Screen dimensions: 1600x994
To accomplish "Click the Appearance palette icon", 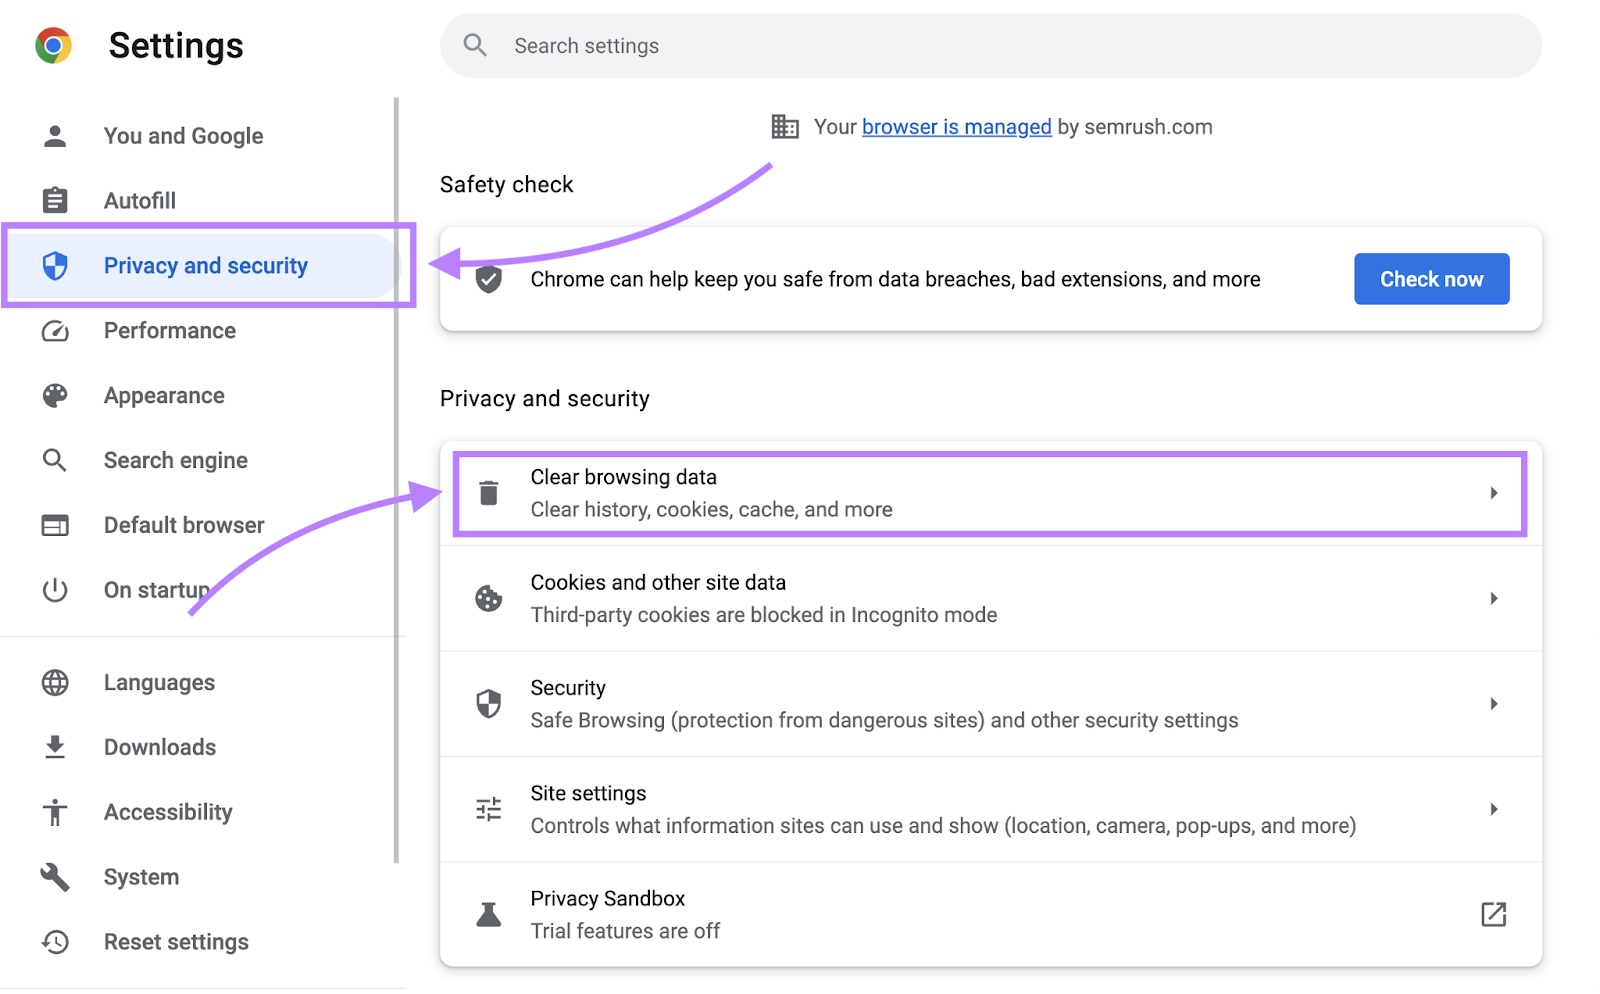I will point(55,395).
